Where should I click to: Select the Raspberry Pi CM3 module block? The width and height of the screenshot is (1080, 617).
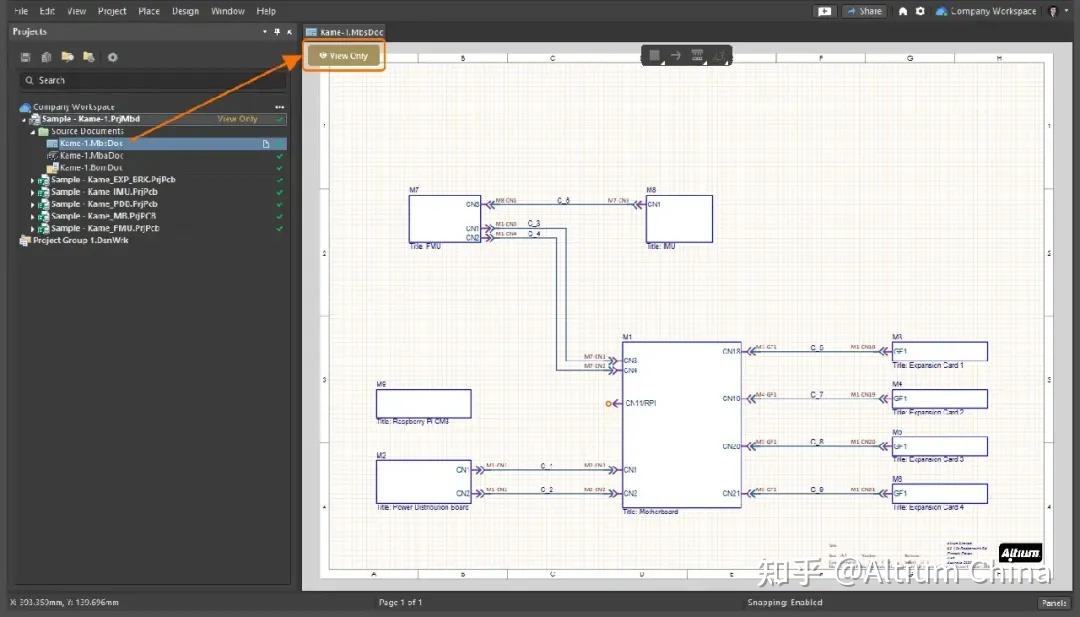point(424,404)
